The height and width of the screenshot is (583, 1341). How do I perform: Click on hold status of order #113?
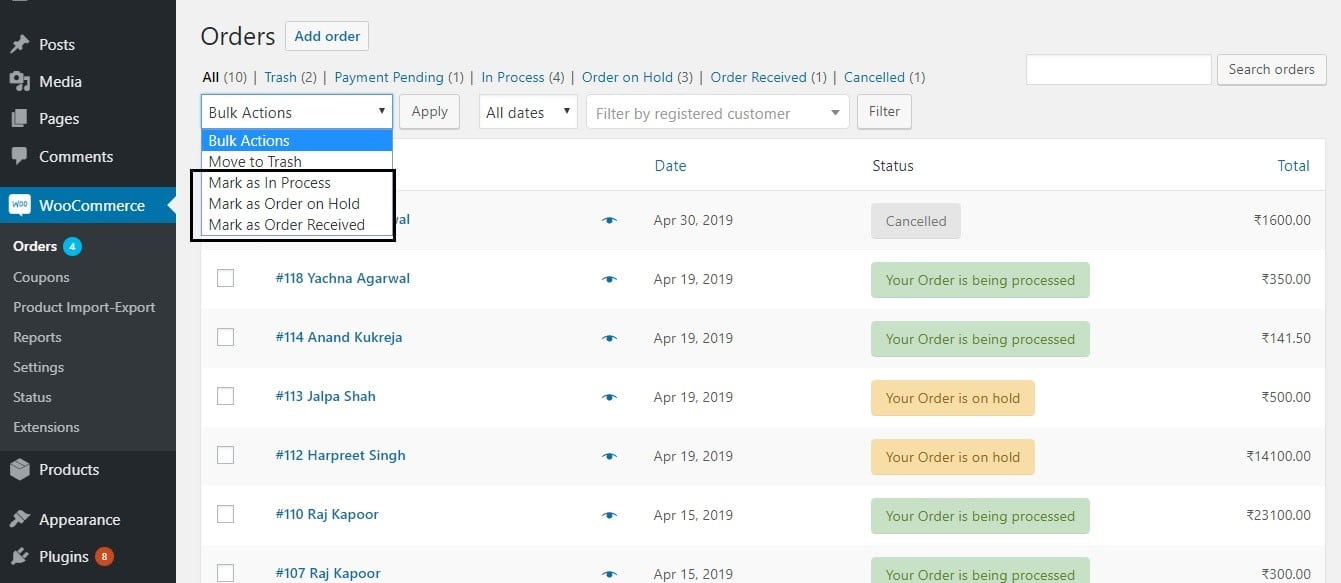(953, 398)
